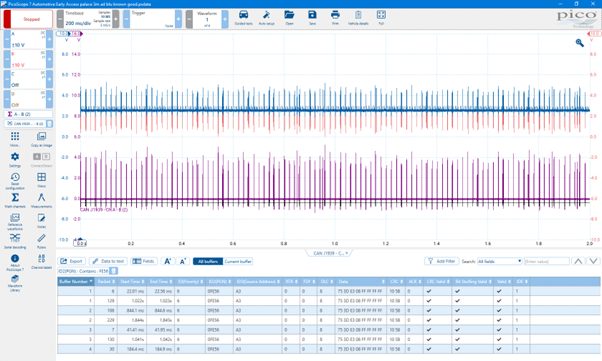Screen dimensions: 602x361
Task: Remove the ID(PGN) Contains filter
Action: pos(113,271)
